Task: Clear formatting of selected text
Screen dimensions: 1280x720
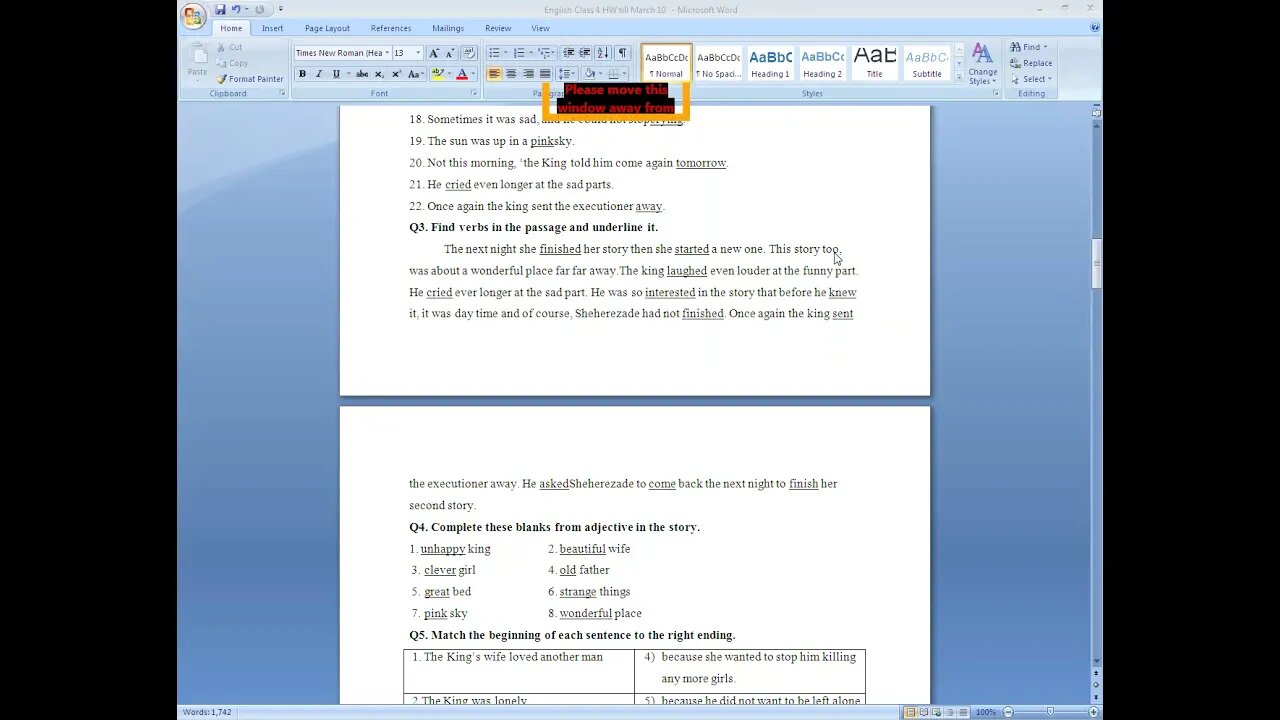Action: pyautogui.click(x=468, y=53)
